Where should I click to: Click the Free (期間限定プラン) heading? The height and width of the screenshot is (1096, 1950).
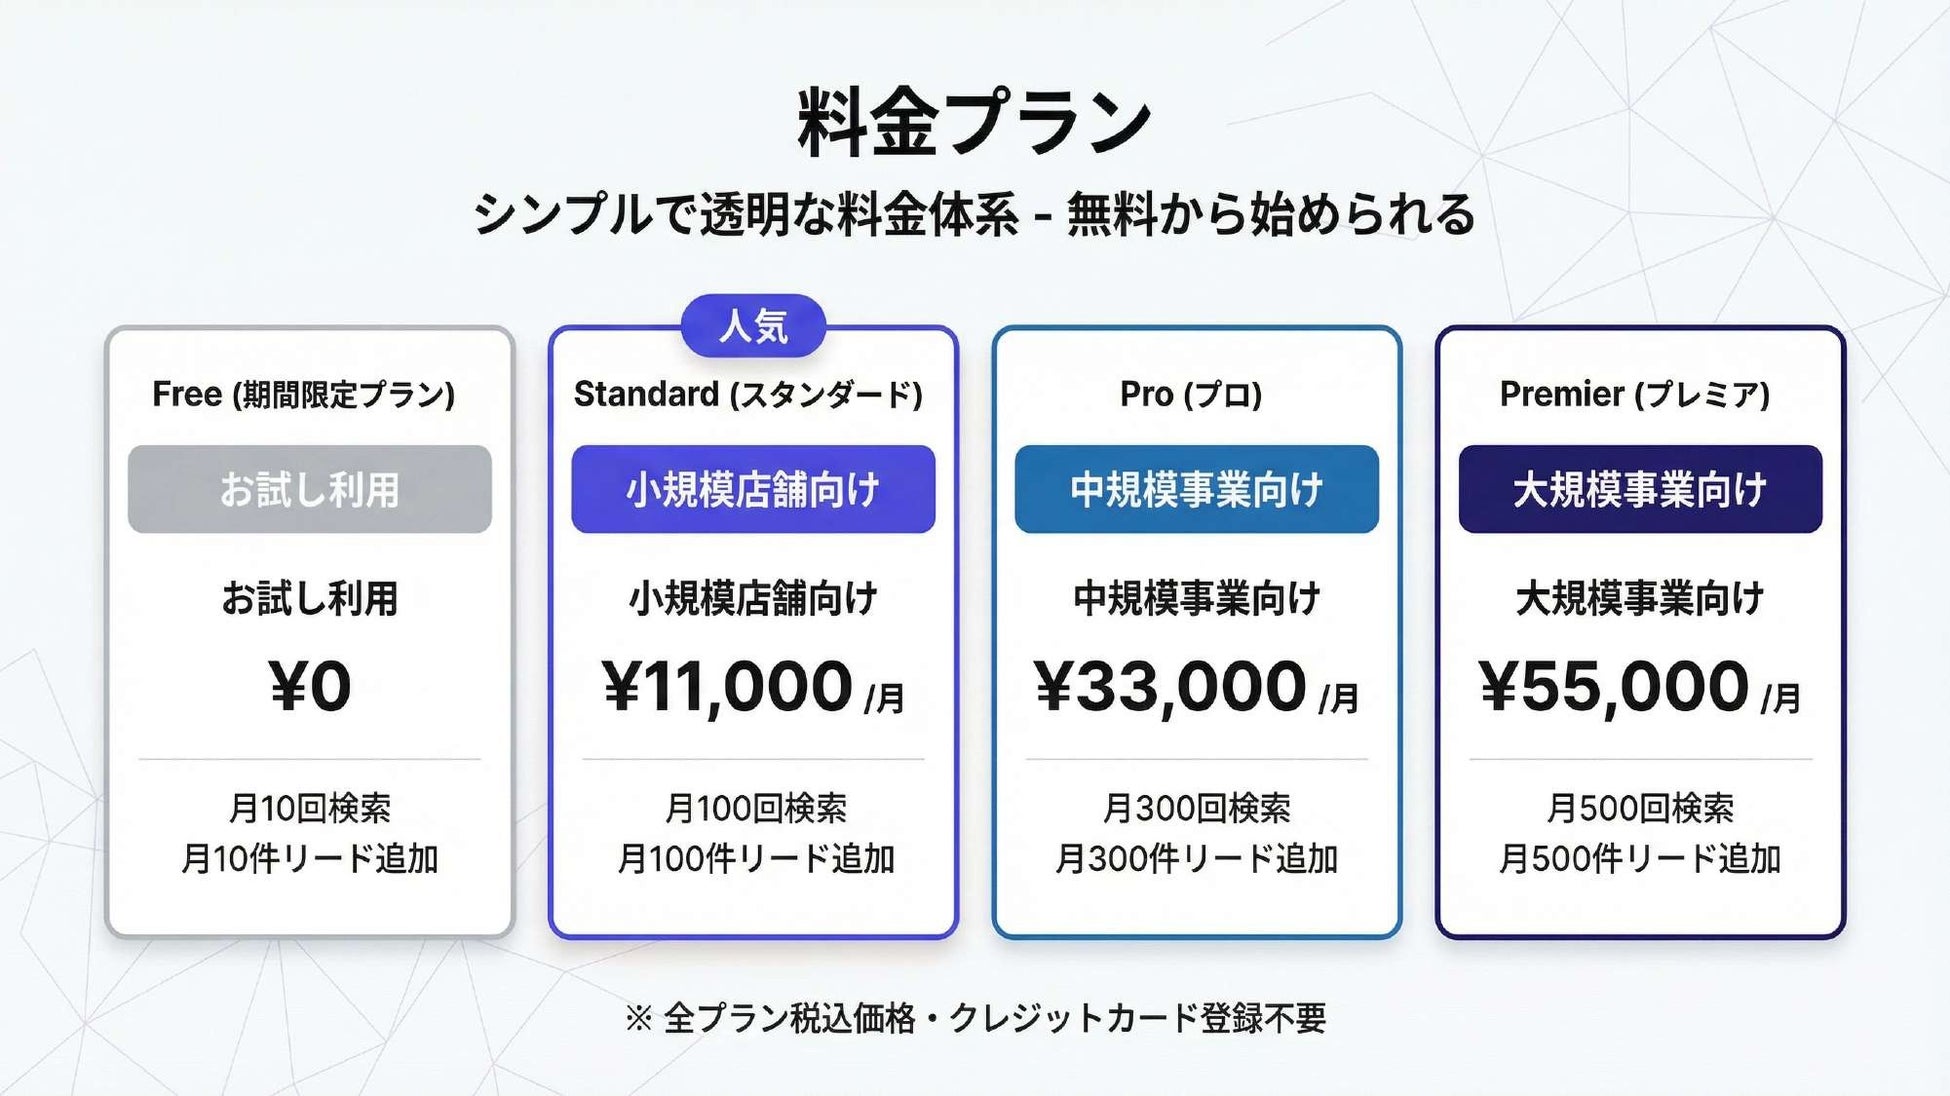[x=304, y=394]
